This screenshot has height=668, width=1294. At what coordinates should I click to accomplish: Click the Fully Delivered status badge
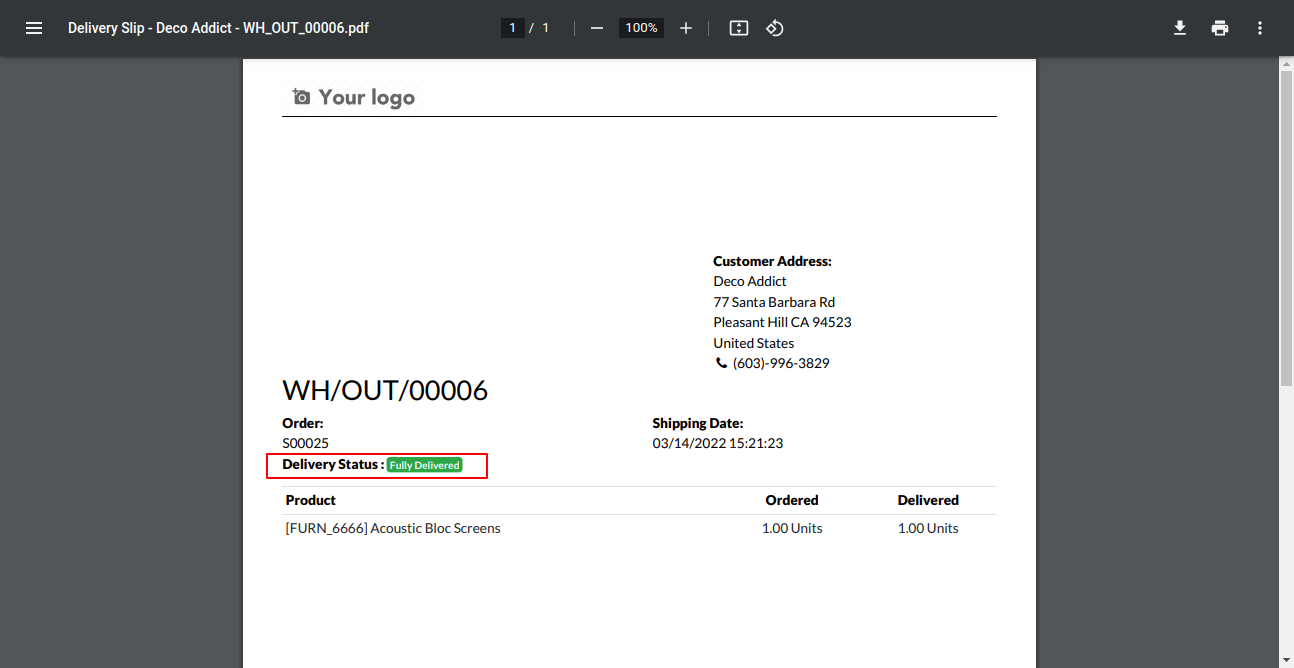[x=425, y=465]
